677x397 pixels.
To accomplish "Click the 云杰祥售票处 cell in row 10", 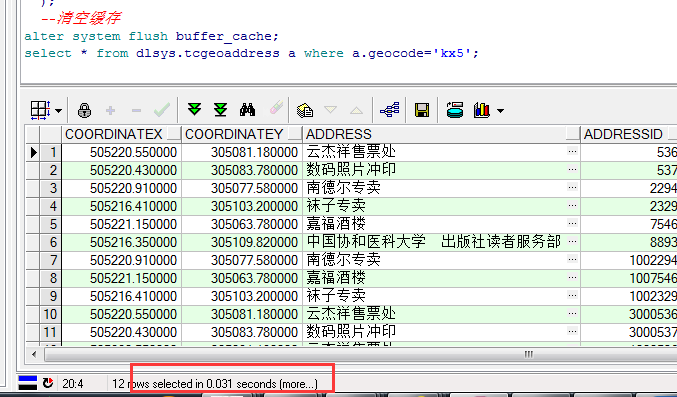I will [x=441, y=314].
